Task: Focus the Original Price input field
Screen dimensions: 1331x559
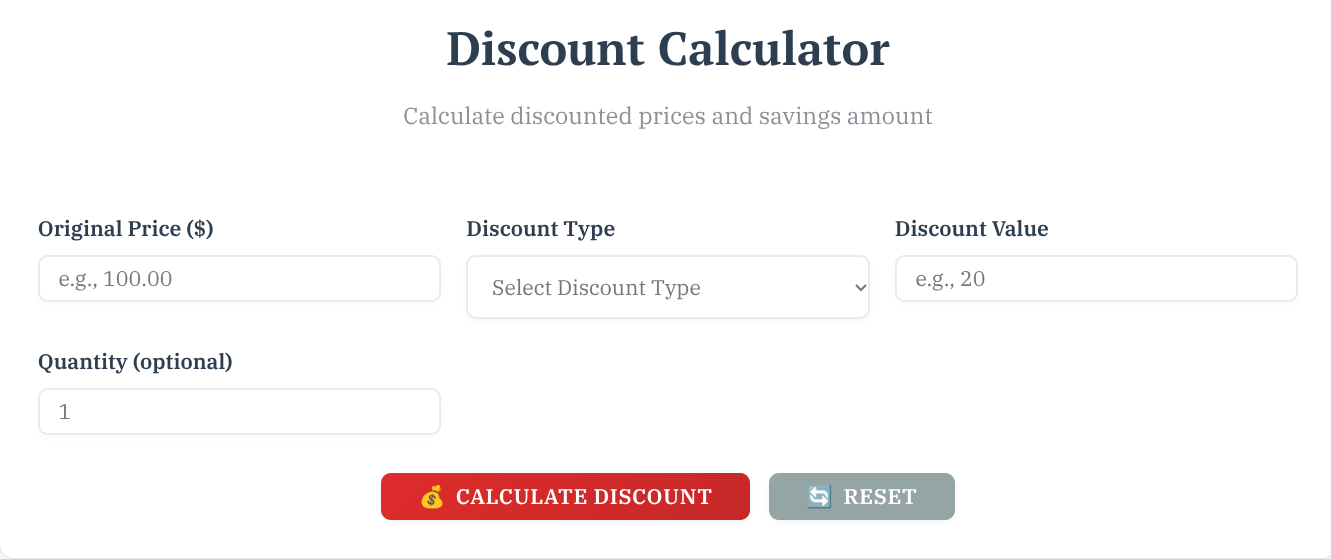Action: coord(239,279)
